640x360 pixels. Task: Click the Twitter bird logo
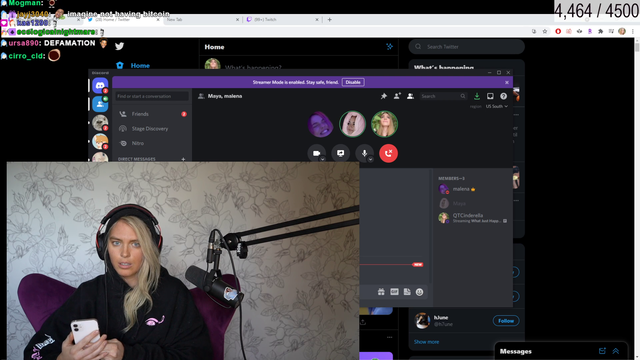coord(119,46)
